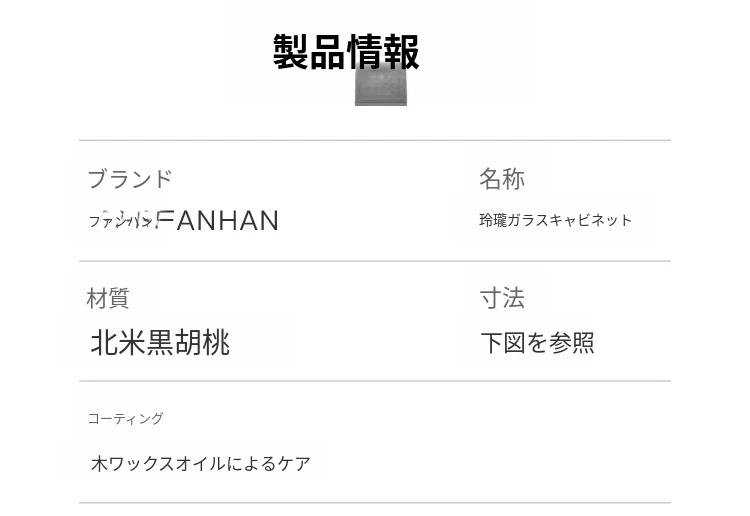Image resolution: width=750 pixels, height=516 pixels.
Task: Select the 名称 field label
Action: point(502,180)
